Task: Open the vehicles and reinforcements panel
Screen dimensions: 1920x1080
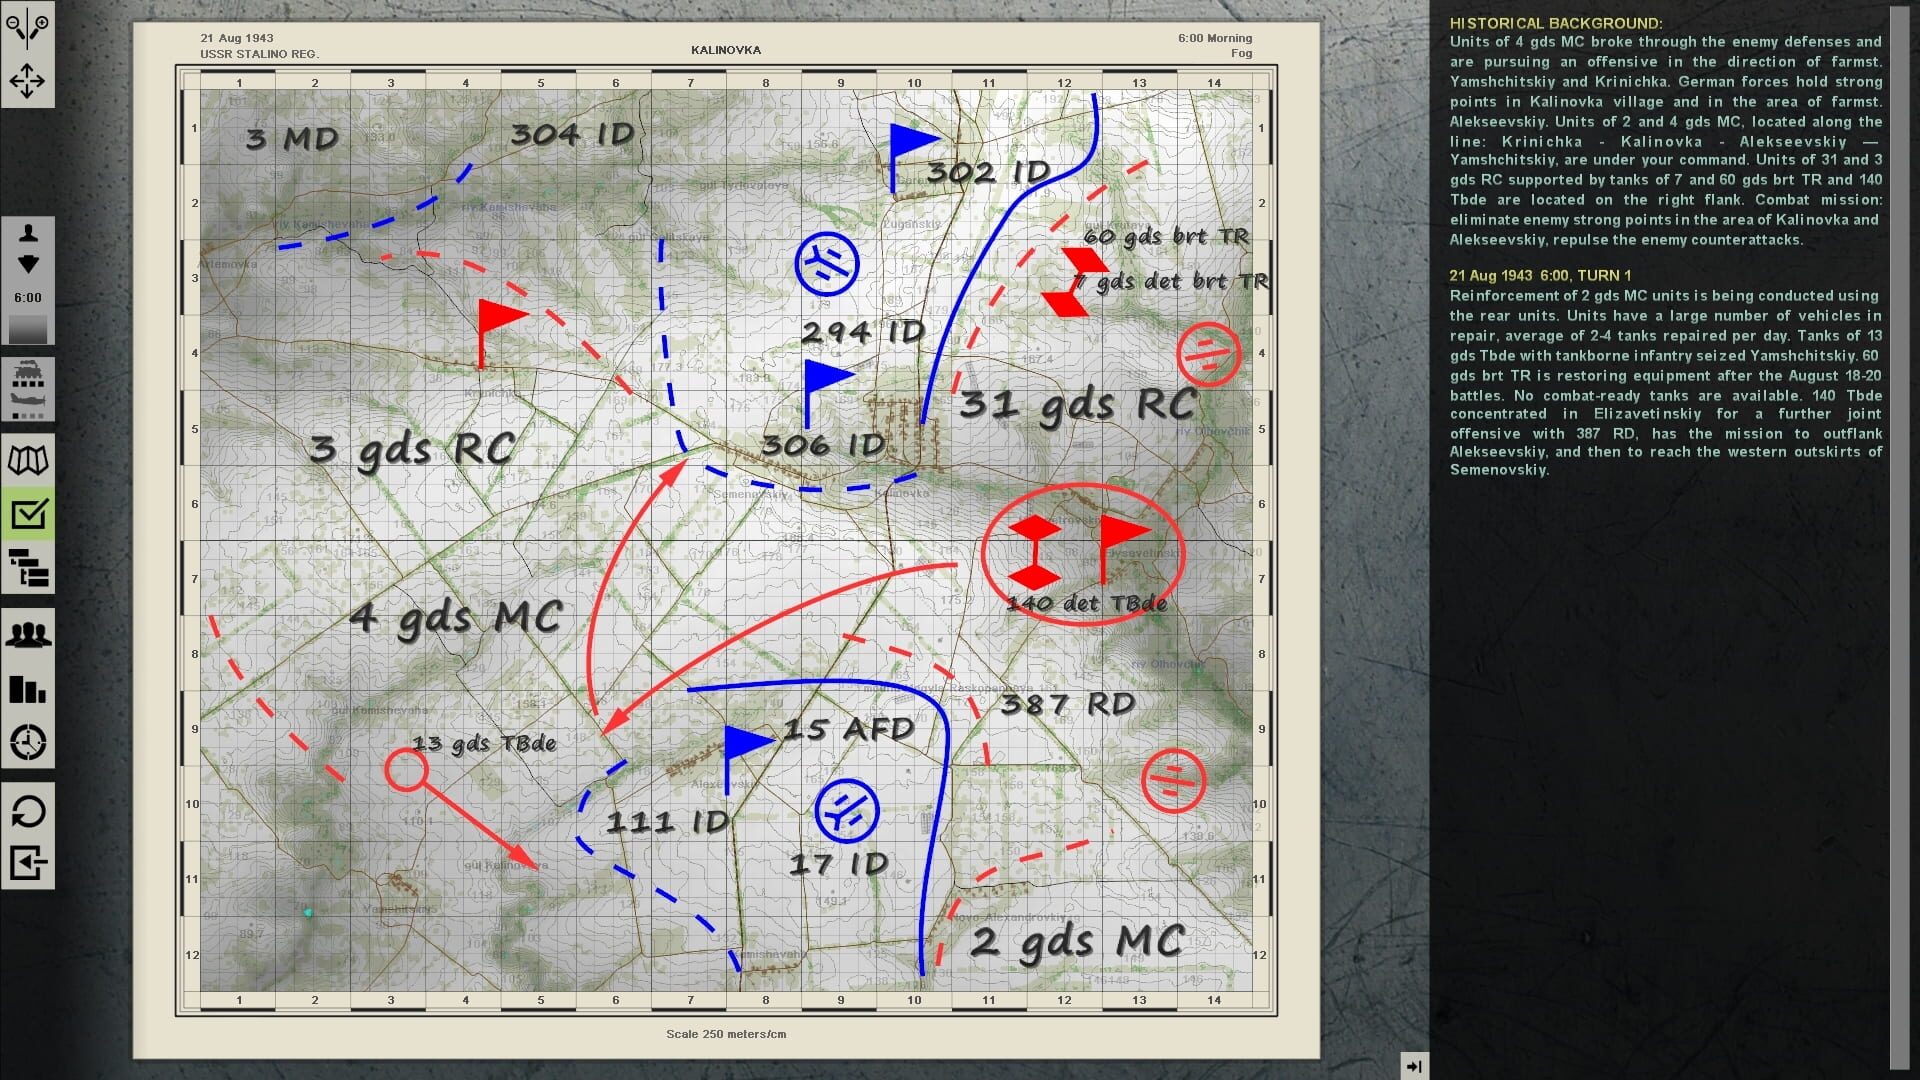Action: pyautogui.click(x=27, y=389)
